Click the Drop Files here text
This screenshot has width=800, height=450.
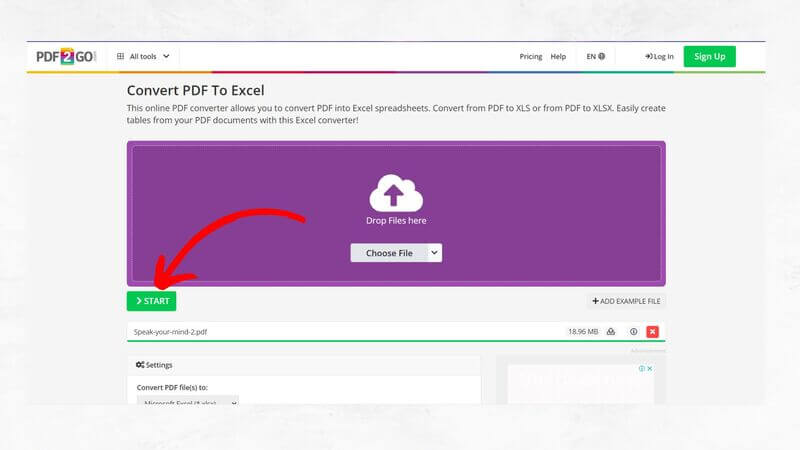pos(396,220)
